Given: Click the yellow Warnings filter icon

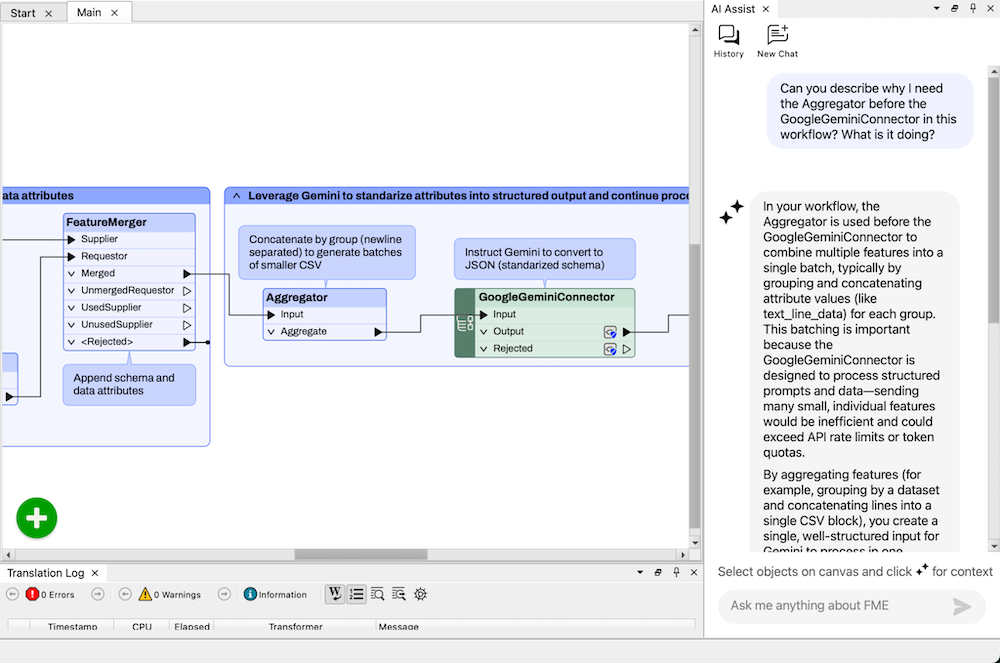Looking at the screenshot, I should point(145,594).
